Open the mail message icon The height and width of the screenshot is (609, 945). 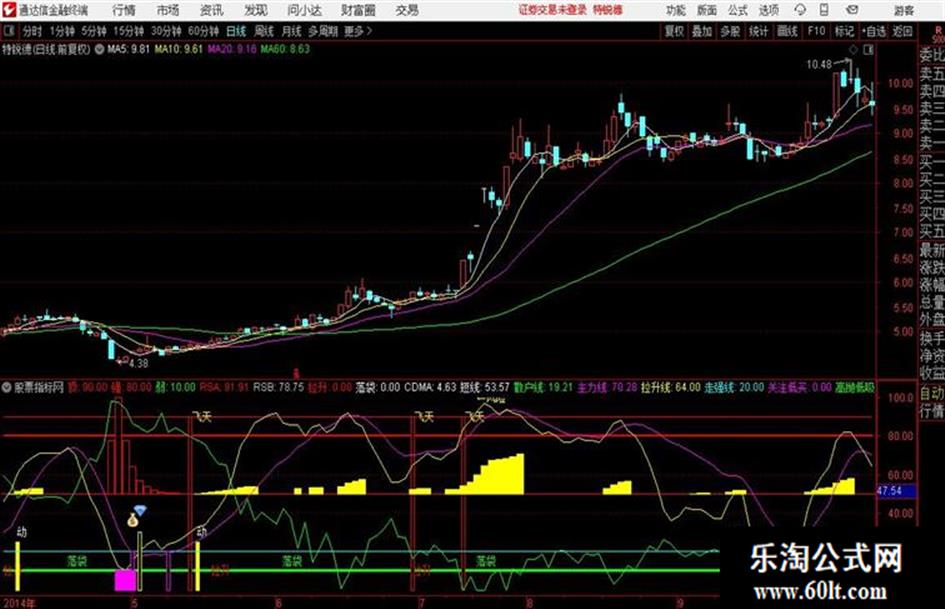coord(852,10)
